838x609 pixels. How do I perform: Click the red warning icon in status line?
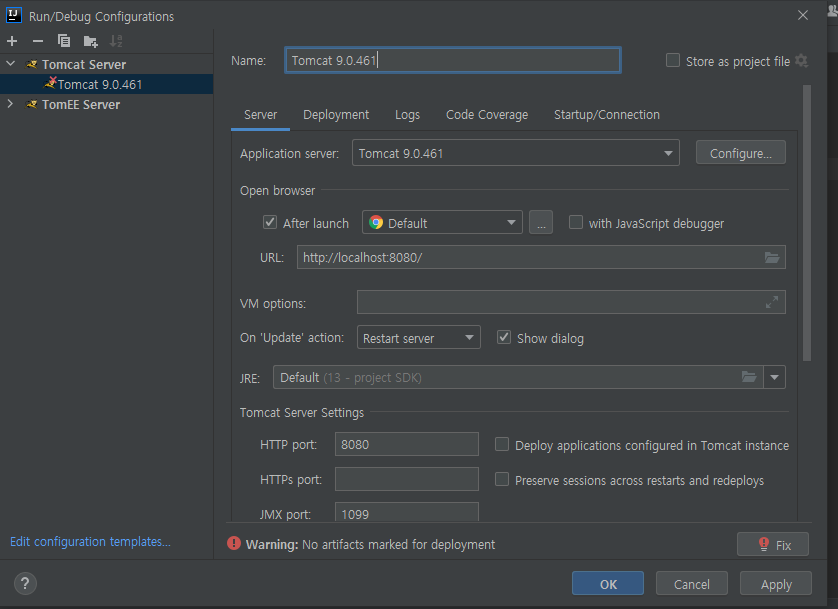[x=234, y=543]
